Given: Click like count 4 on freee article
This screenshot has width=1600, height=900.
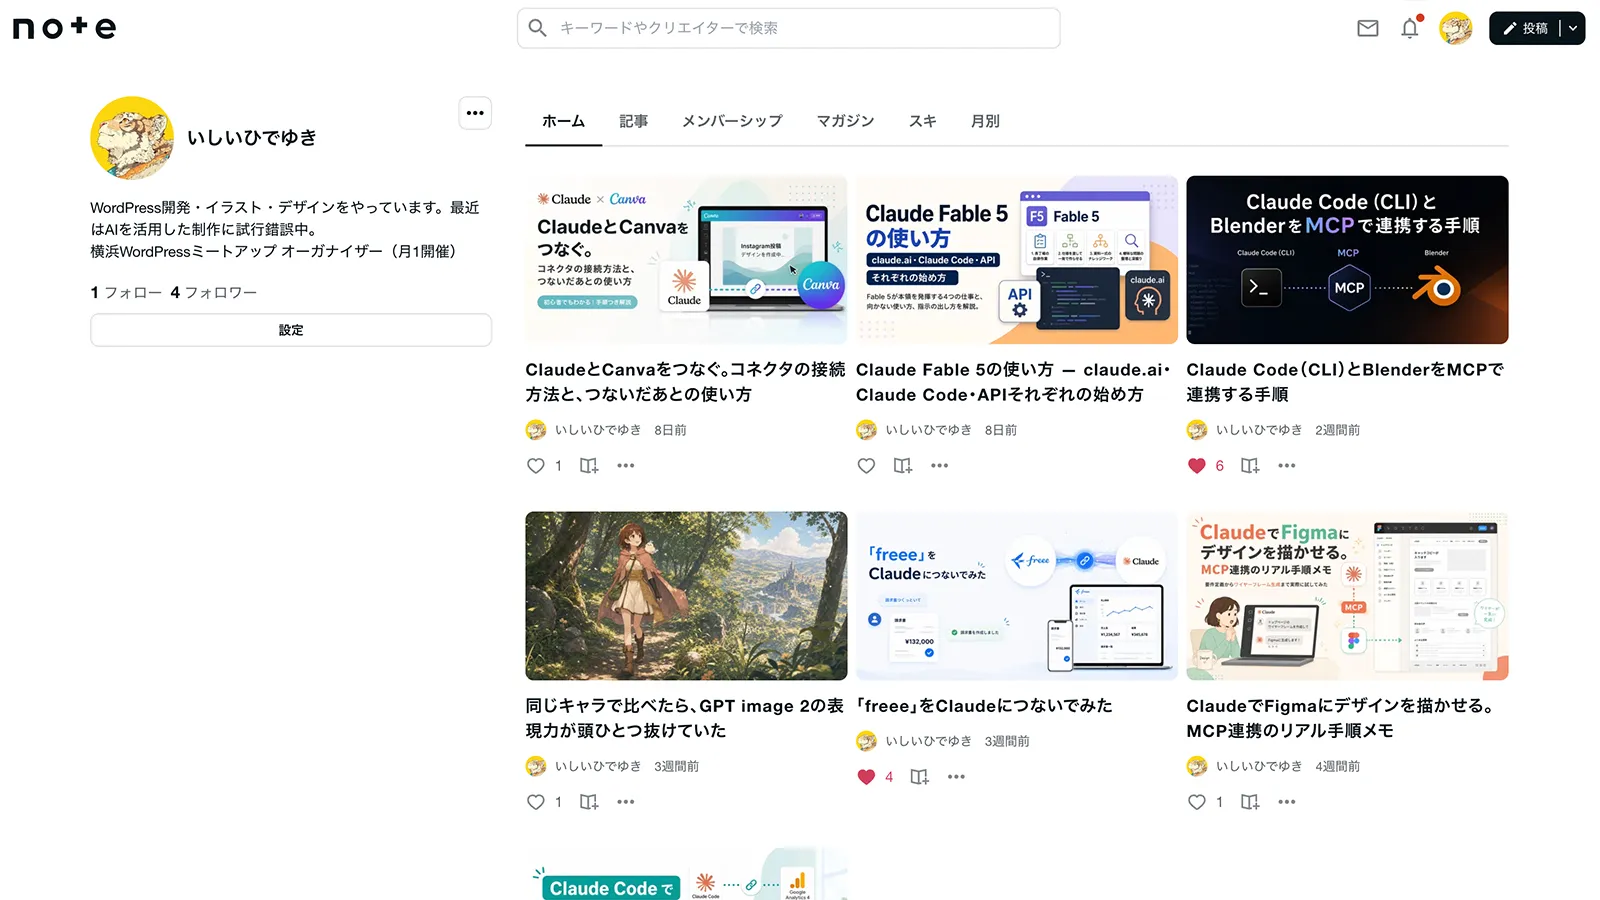Looking at the screenshot, I should [889, 777].
